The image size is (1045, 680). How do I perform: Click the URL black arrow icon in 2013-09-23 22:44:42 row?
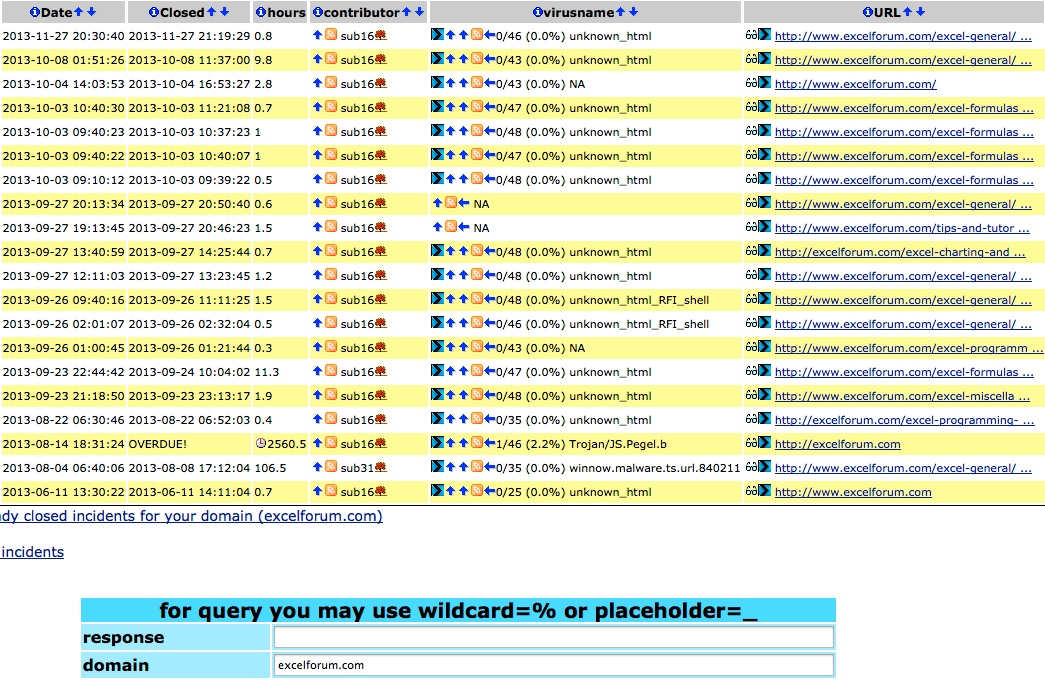pos(764,371)
